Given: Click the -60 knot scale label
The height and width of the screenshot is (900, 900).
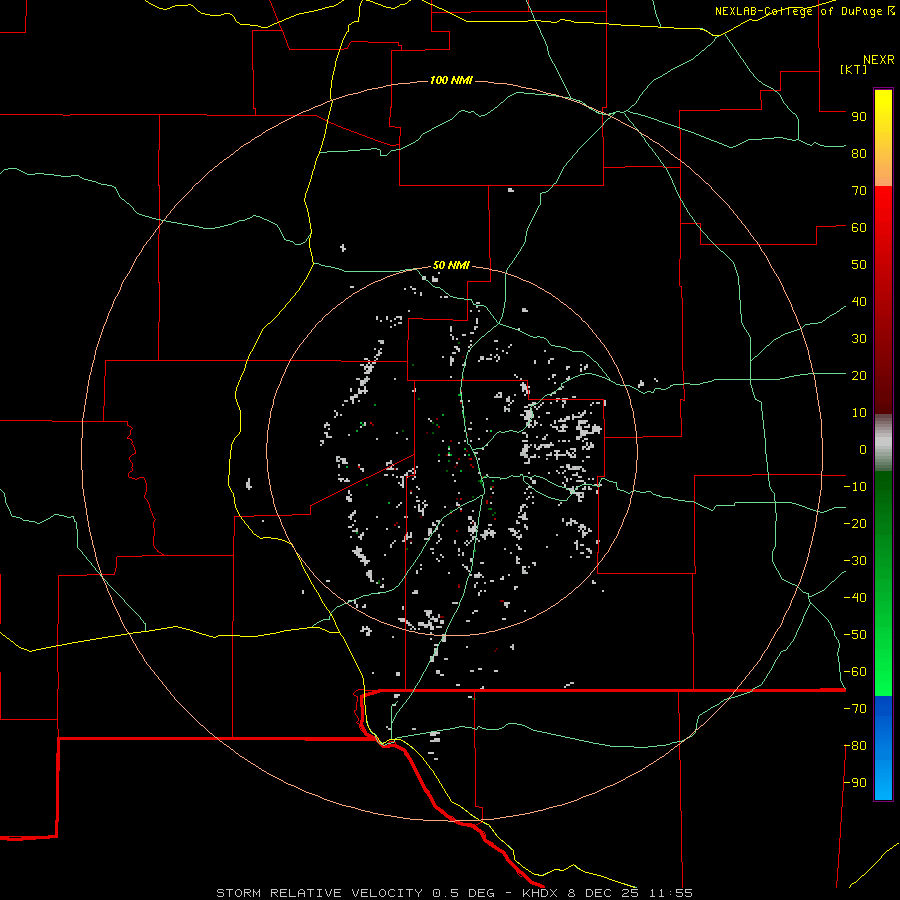Looking at the screenshot, I should click(855, 672).
